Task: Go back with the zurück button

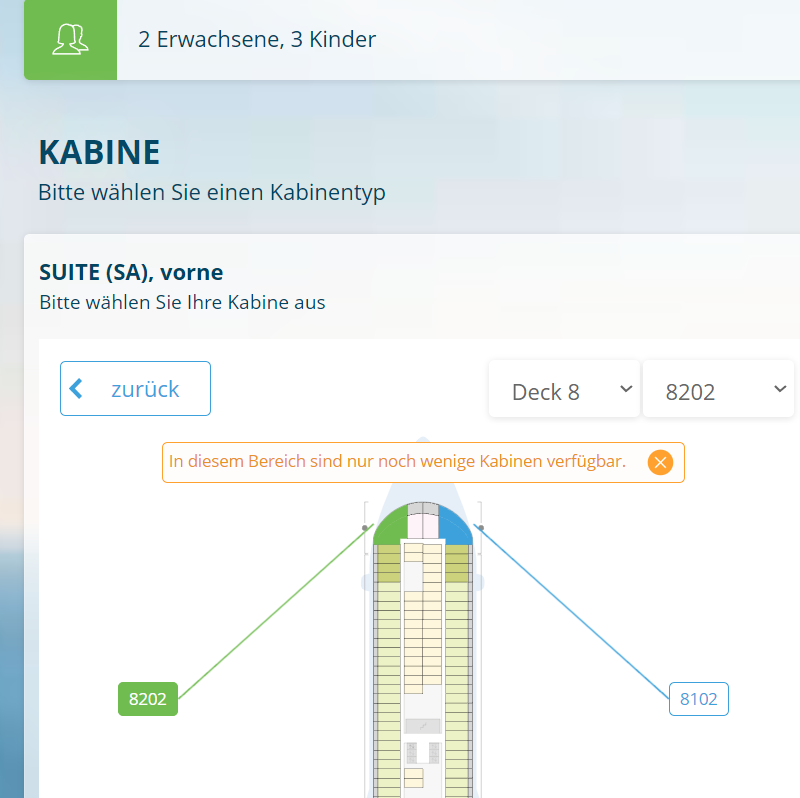Action: click(135, 388)
